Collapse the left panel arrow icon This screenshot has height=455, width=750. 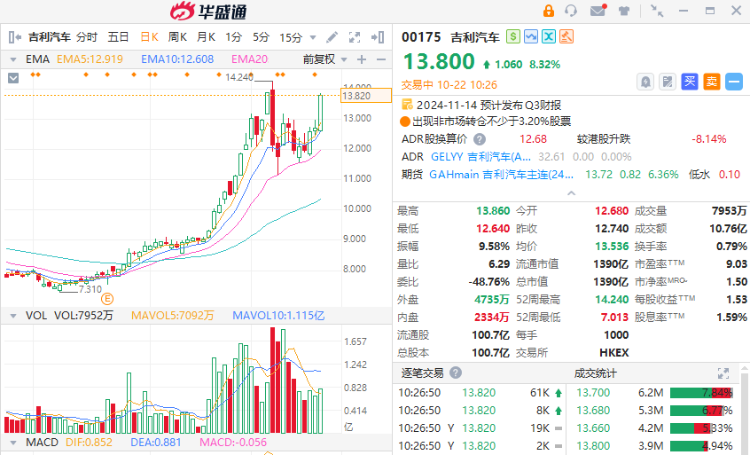tap(15, 37)
